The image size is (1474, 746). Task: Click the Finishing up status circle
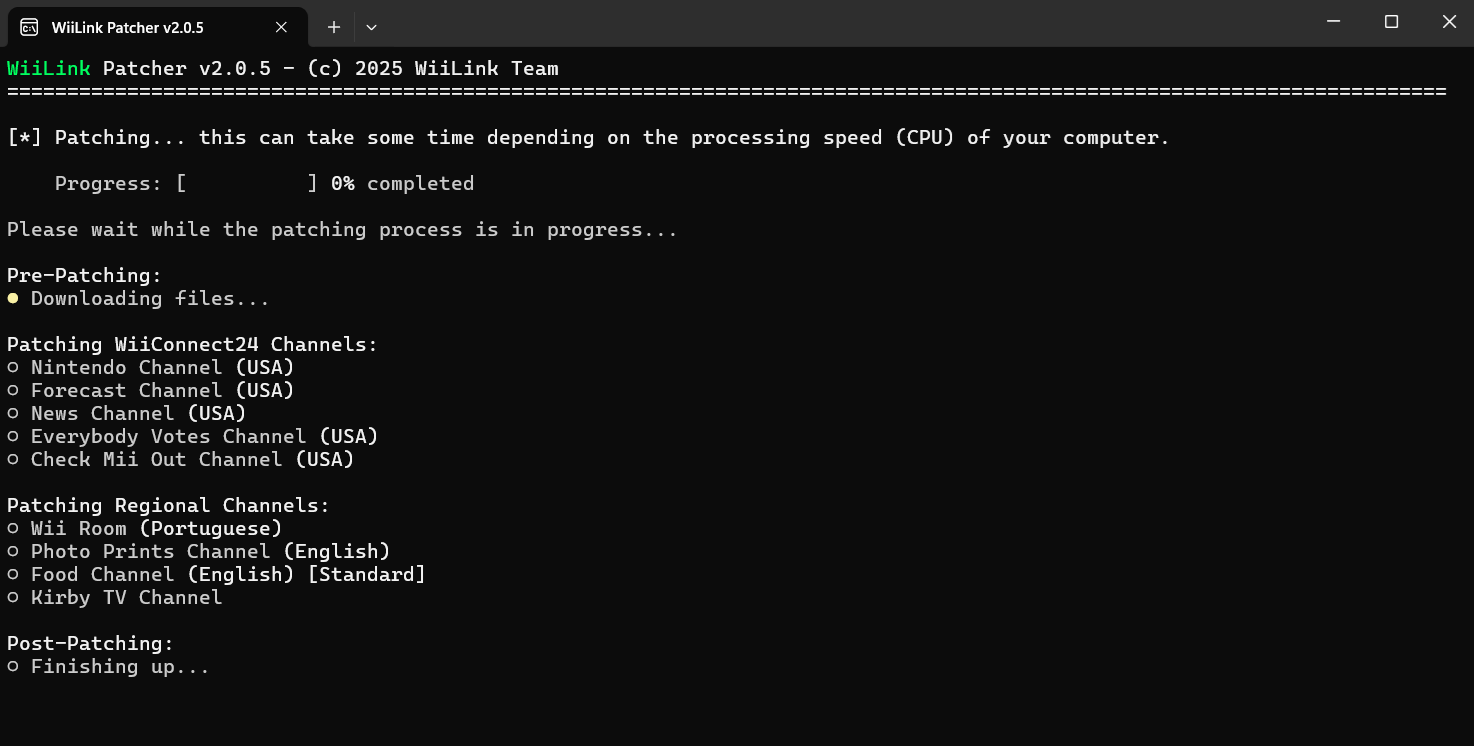click(x=13, y=667)
